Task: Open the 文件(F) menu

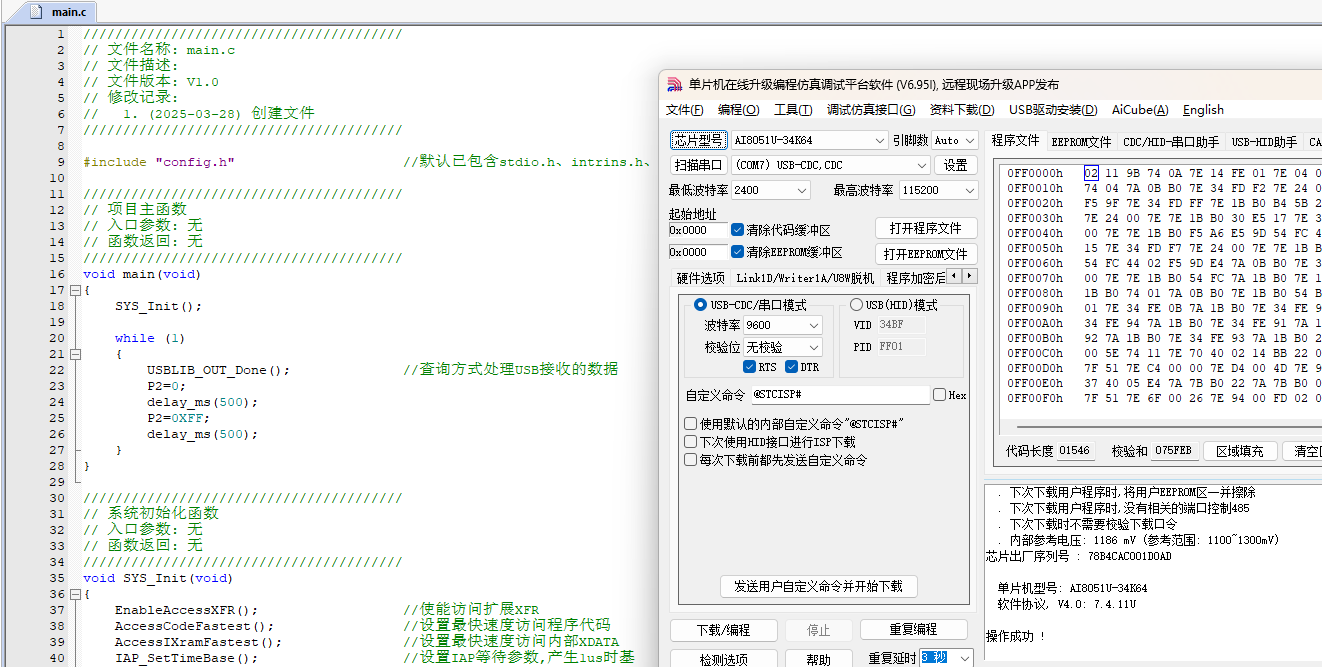Action: (684, 110)
